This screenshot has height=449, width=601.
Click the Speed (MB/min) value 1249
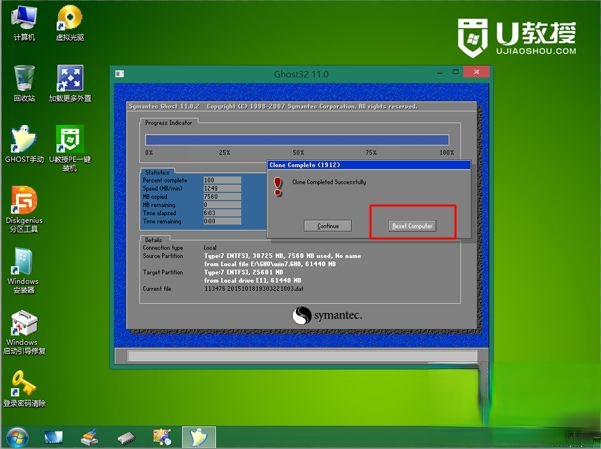click(222, 188)
